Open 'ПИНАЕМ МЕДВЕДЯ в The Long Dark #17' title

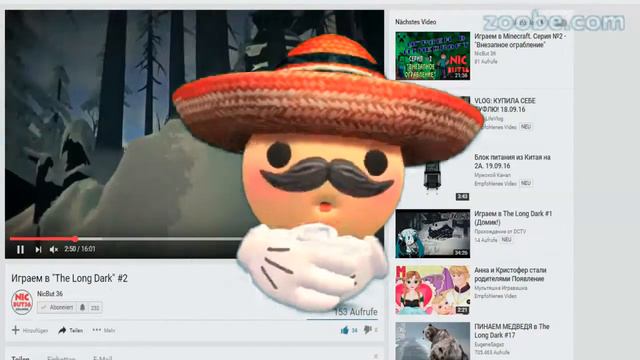[x=512, y=331]
